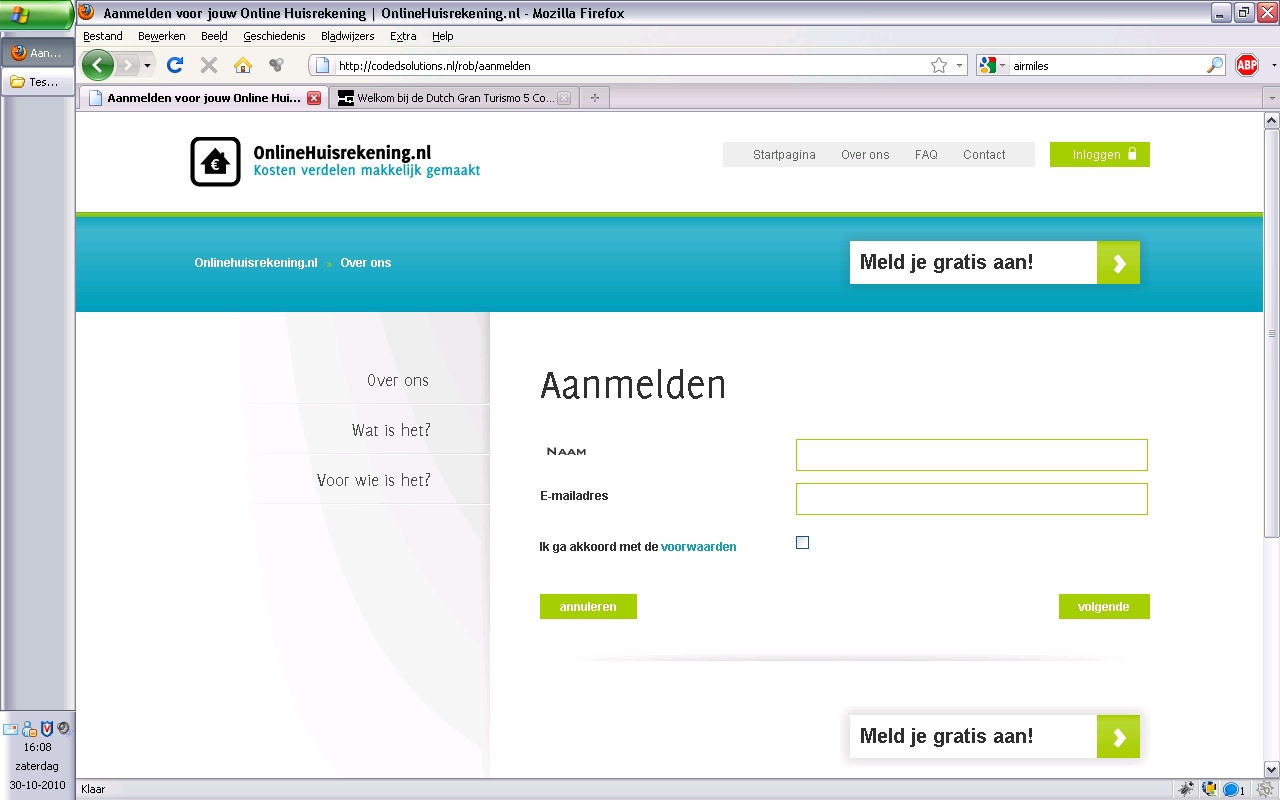
Task: Close the Aanmelden tab with red X
Action: [x=314, y=98]
